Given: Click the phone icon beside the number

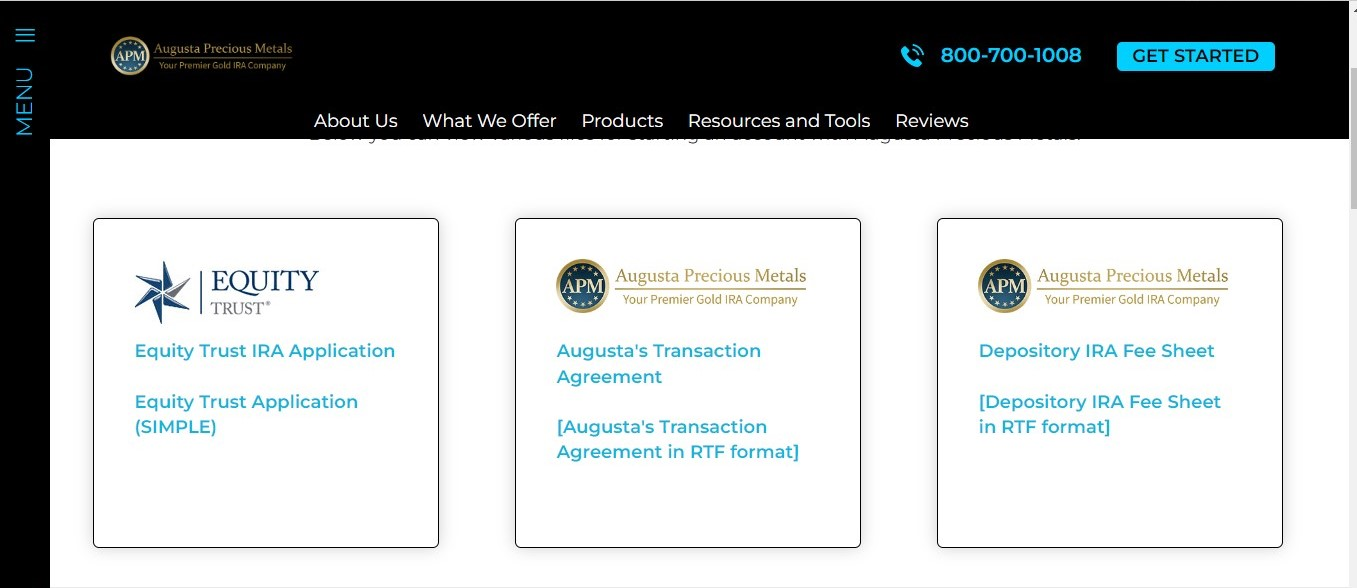Looking at the screenshot, I should click(912, 56).
